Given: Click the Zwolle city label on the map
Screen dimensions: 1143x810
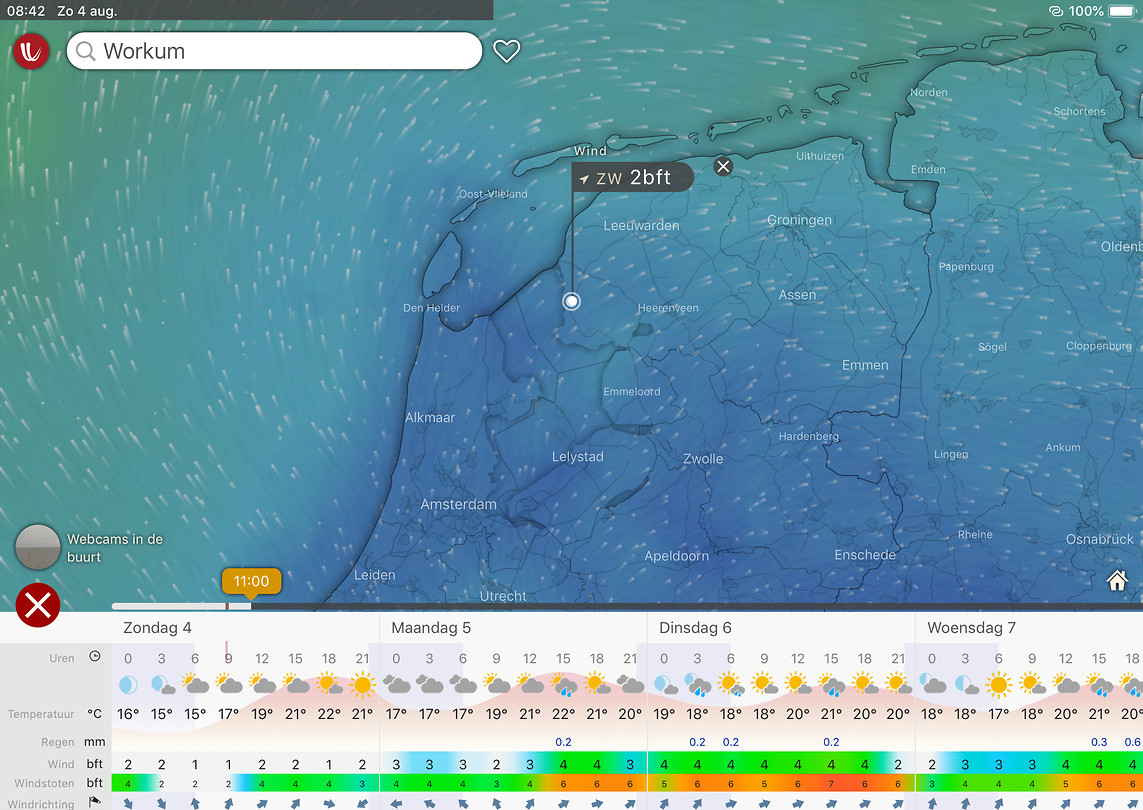Looking at the screenshot, I should pos(703,459).
